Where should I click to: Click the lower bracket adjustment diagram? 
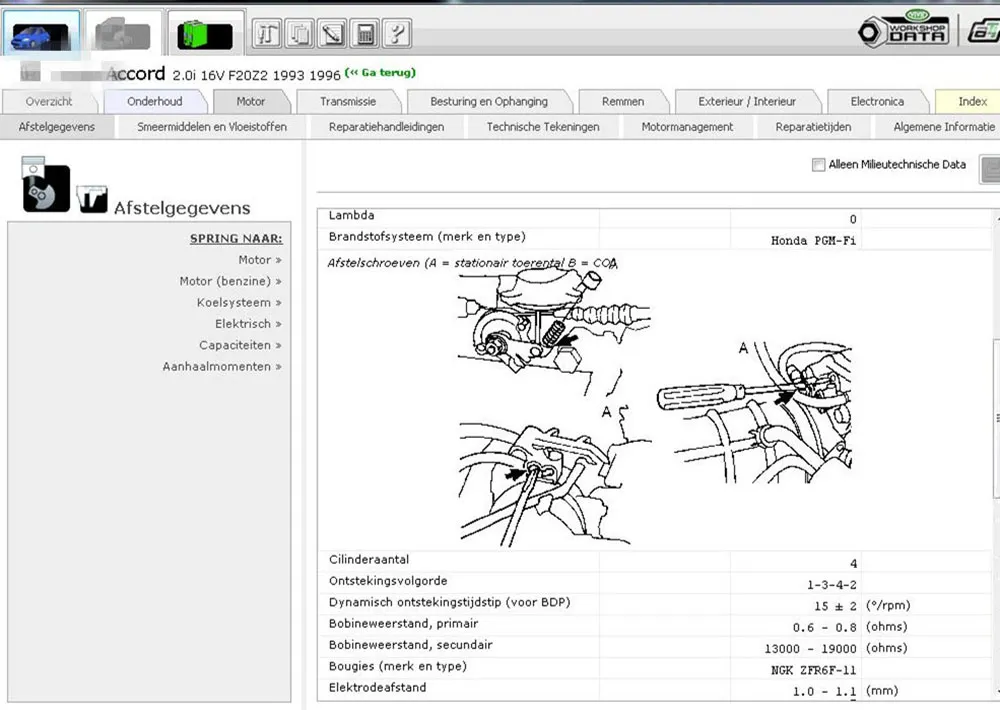point(555,475)
